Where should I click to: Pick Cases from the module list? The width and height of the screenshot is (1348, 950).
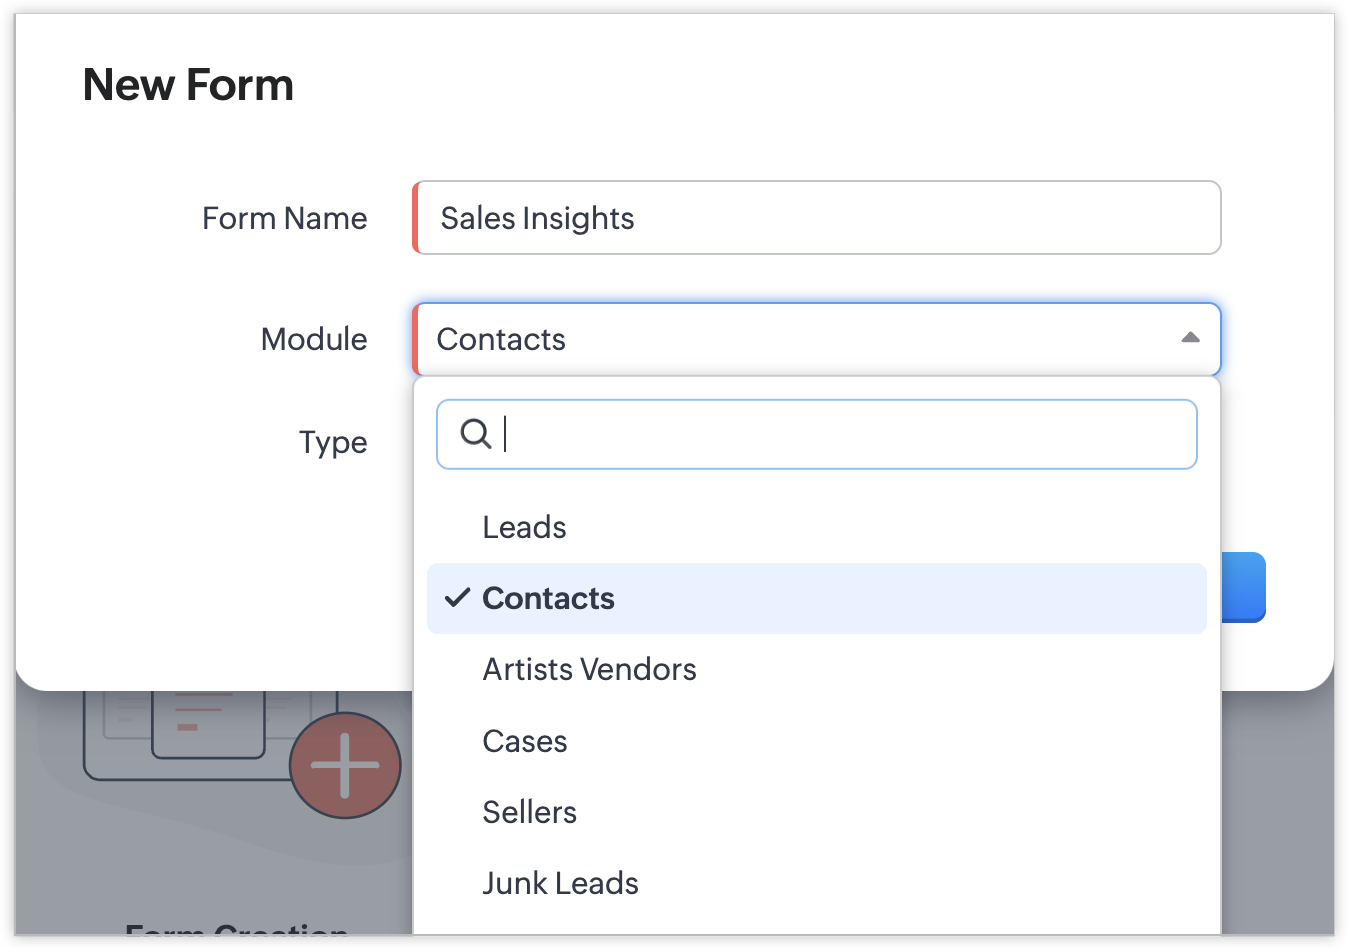click(525, 741)
